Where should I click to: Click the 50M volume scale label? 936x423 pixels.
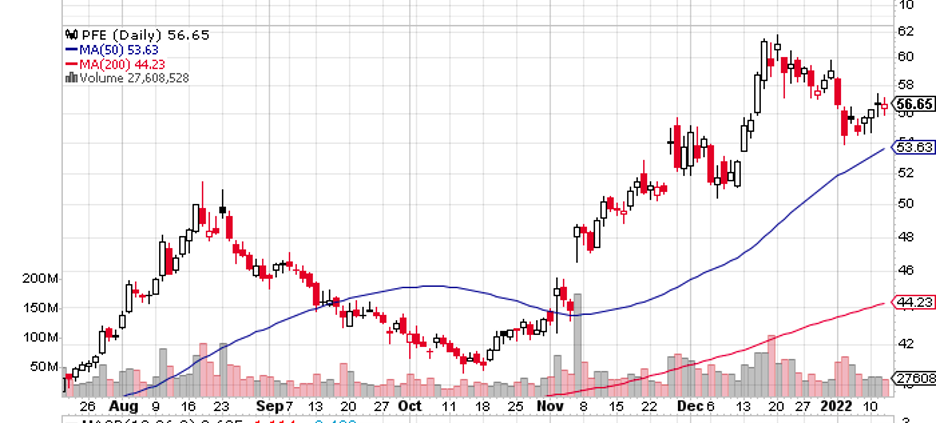point(43,366)
